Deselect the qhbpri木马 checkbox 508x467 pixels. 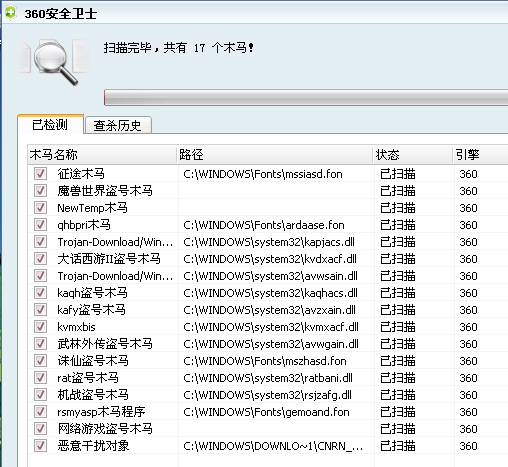tap(40, 225)
